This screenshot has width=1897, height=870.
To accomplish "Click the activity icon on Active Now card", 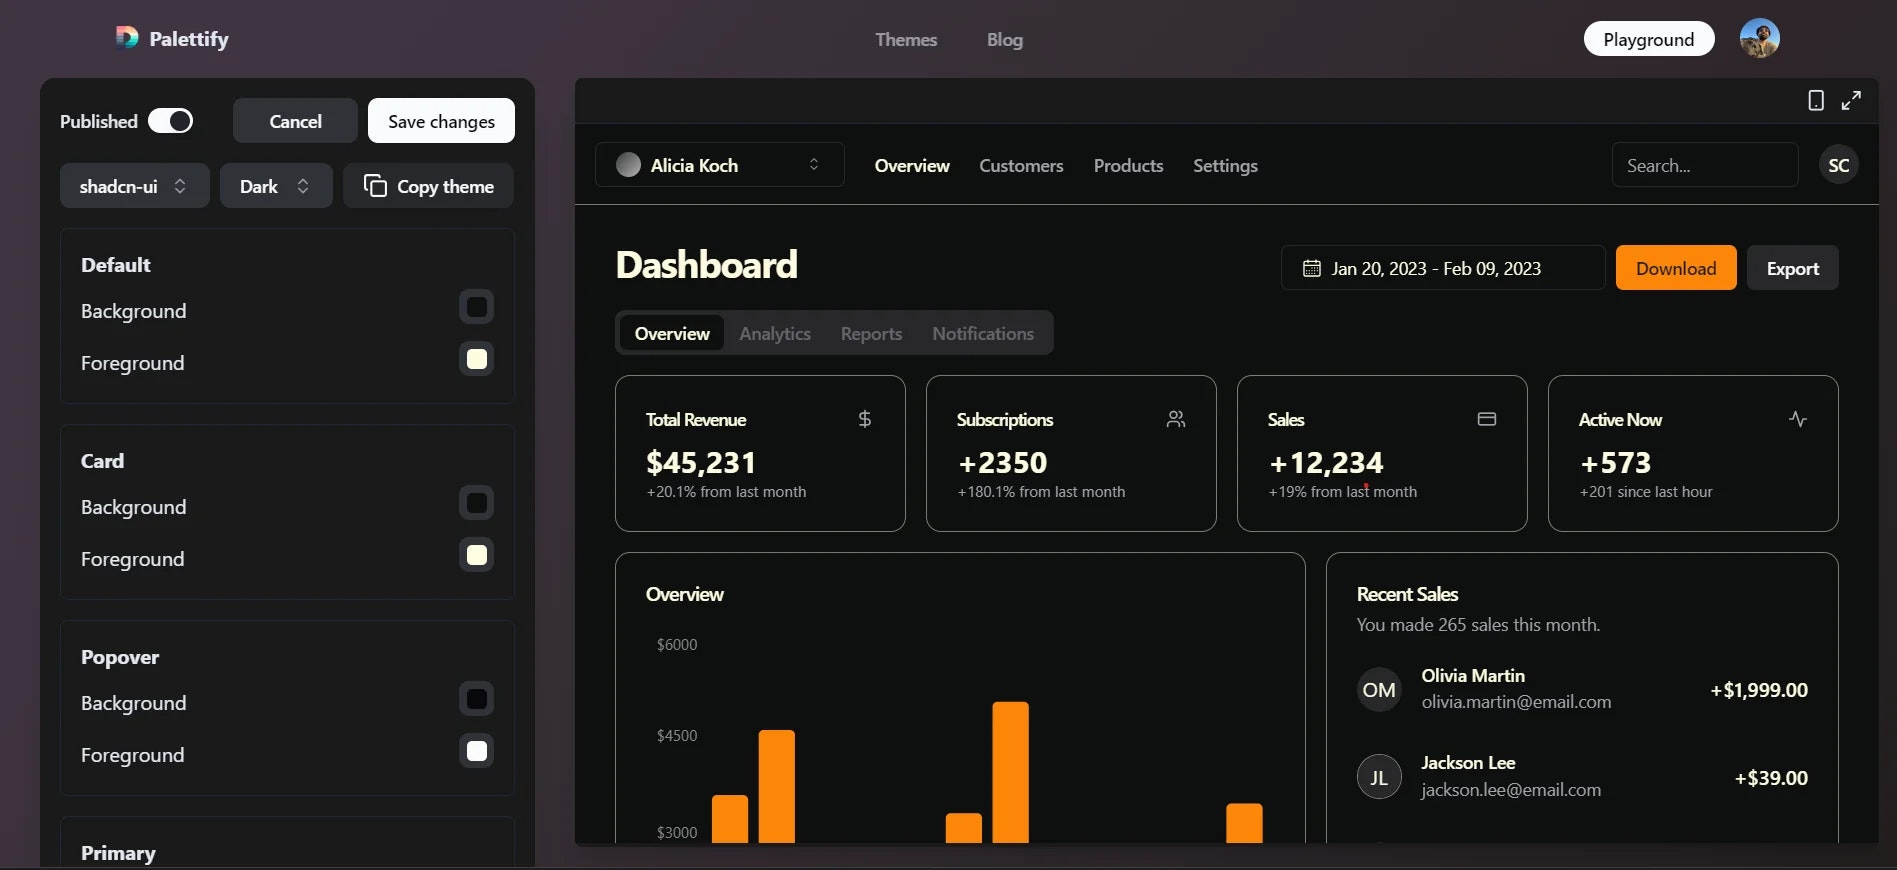I will [x=1798, y=419].
